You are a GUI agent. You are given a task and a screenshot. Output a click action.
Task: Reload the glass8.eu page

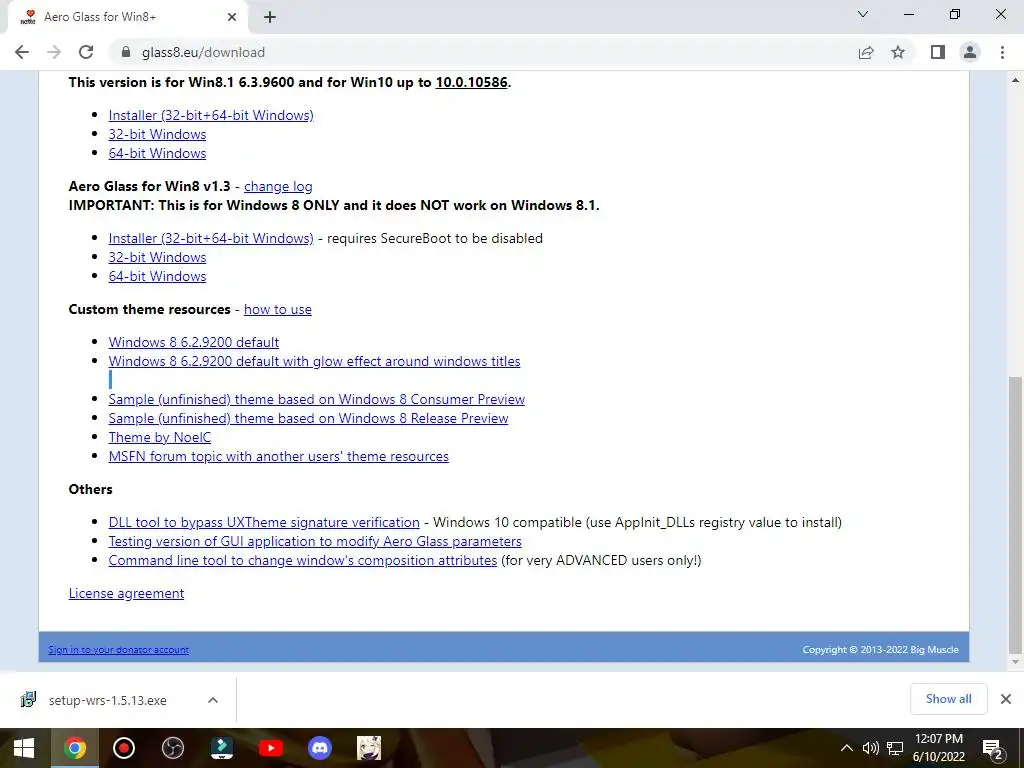(86, 52)
